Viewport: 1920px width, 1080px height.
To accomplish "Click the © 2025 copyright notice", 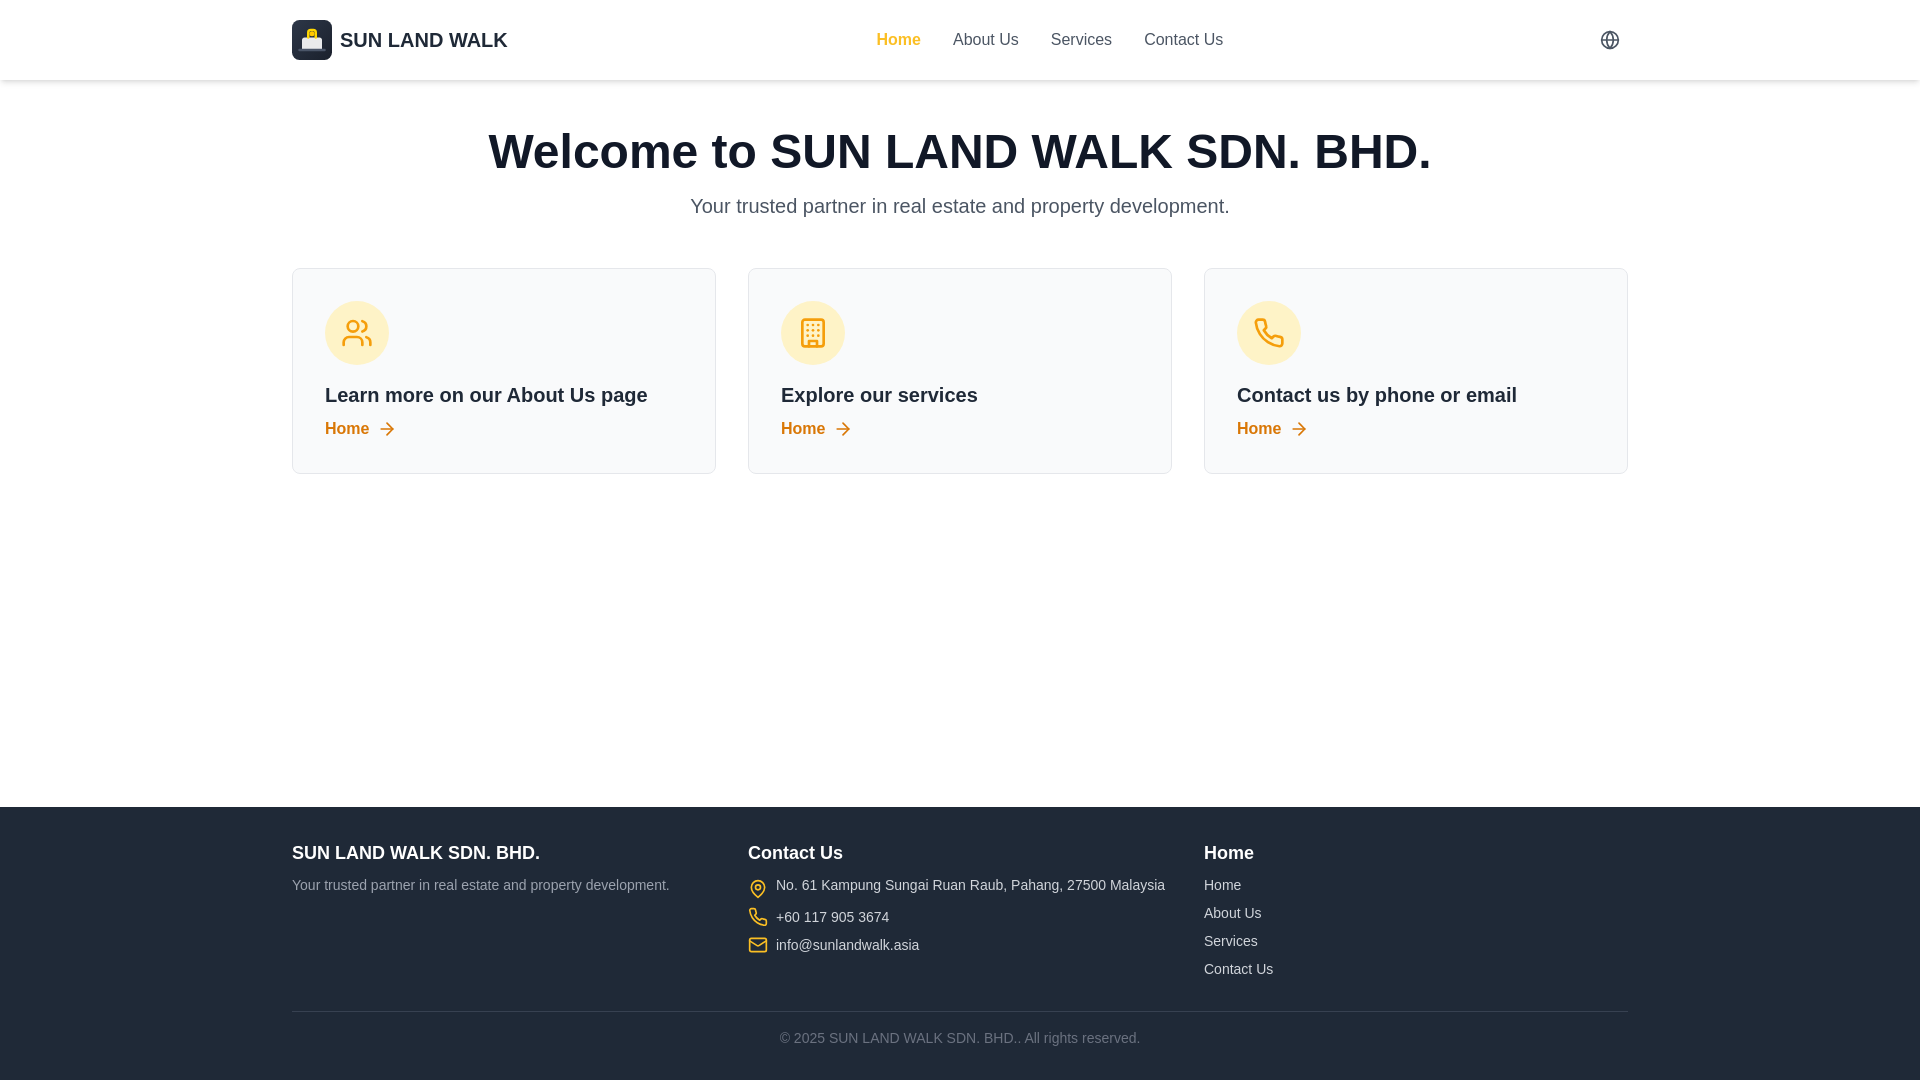I will coord(960,1038).
